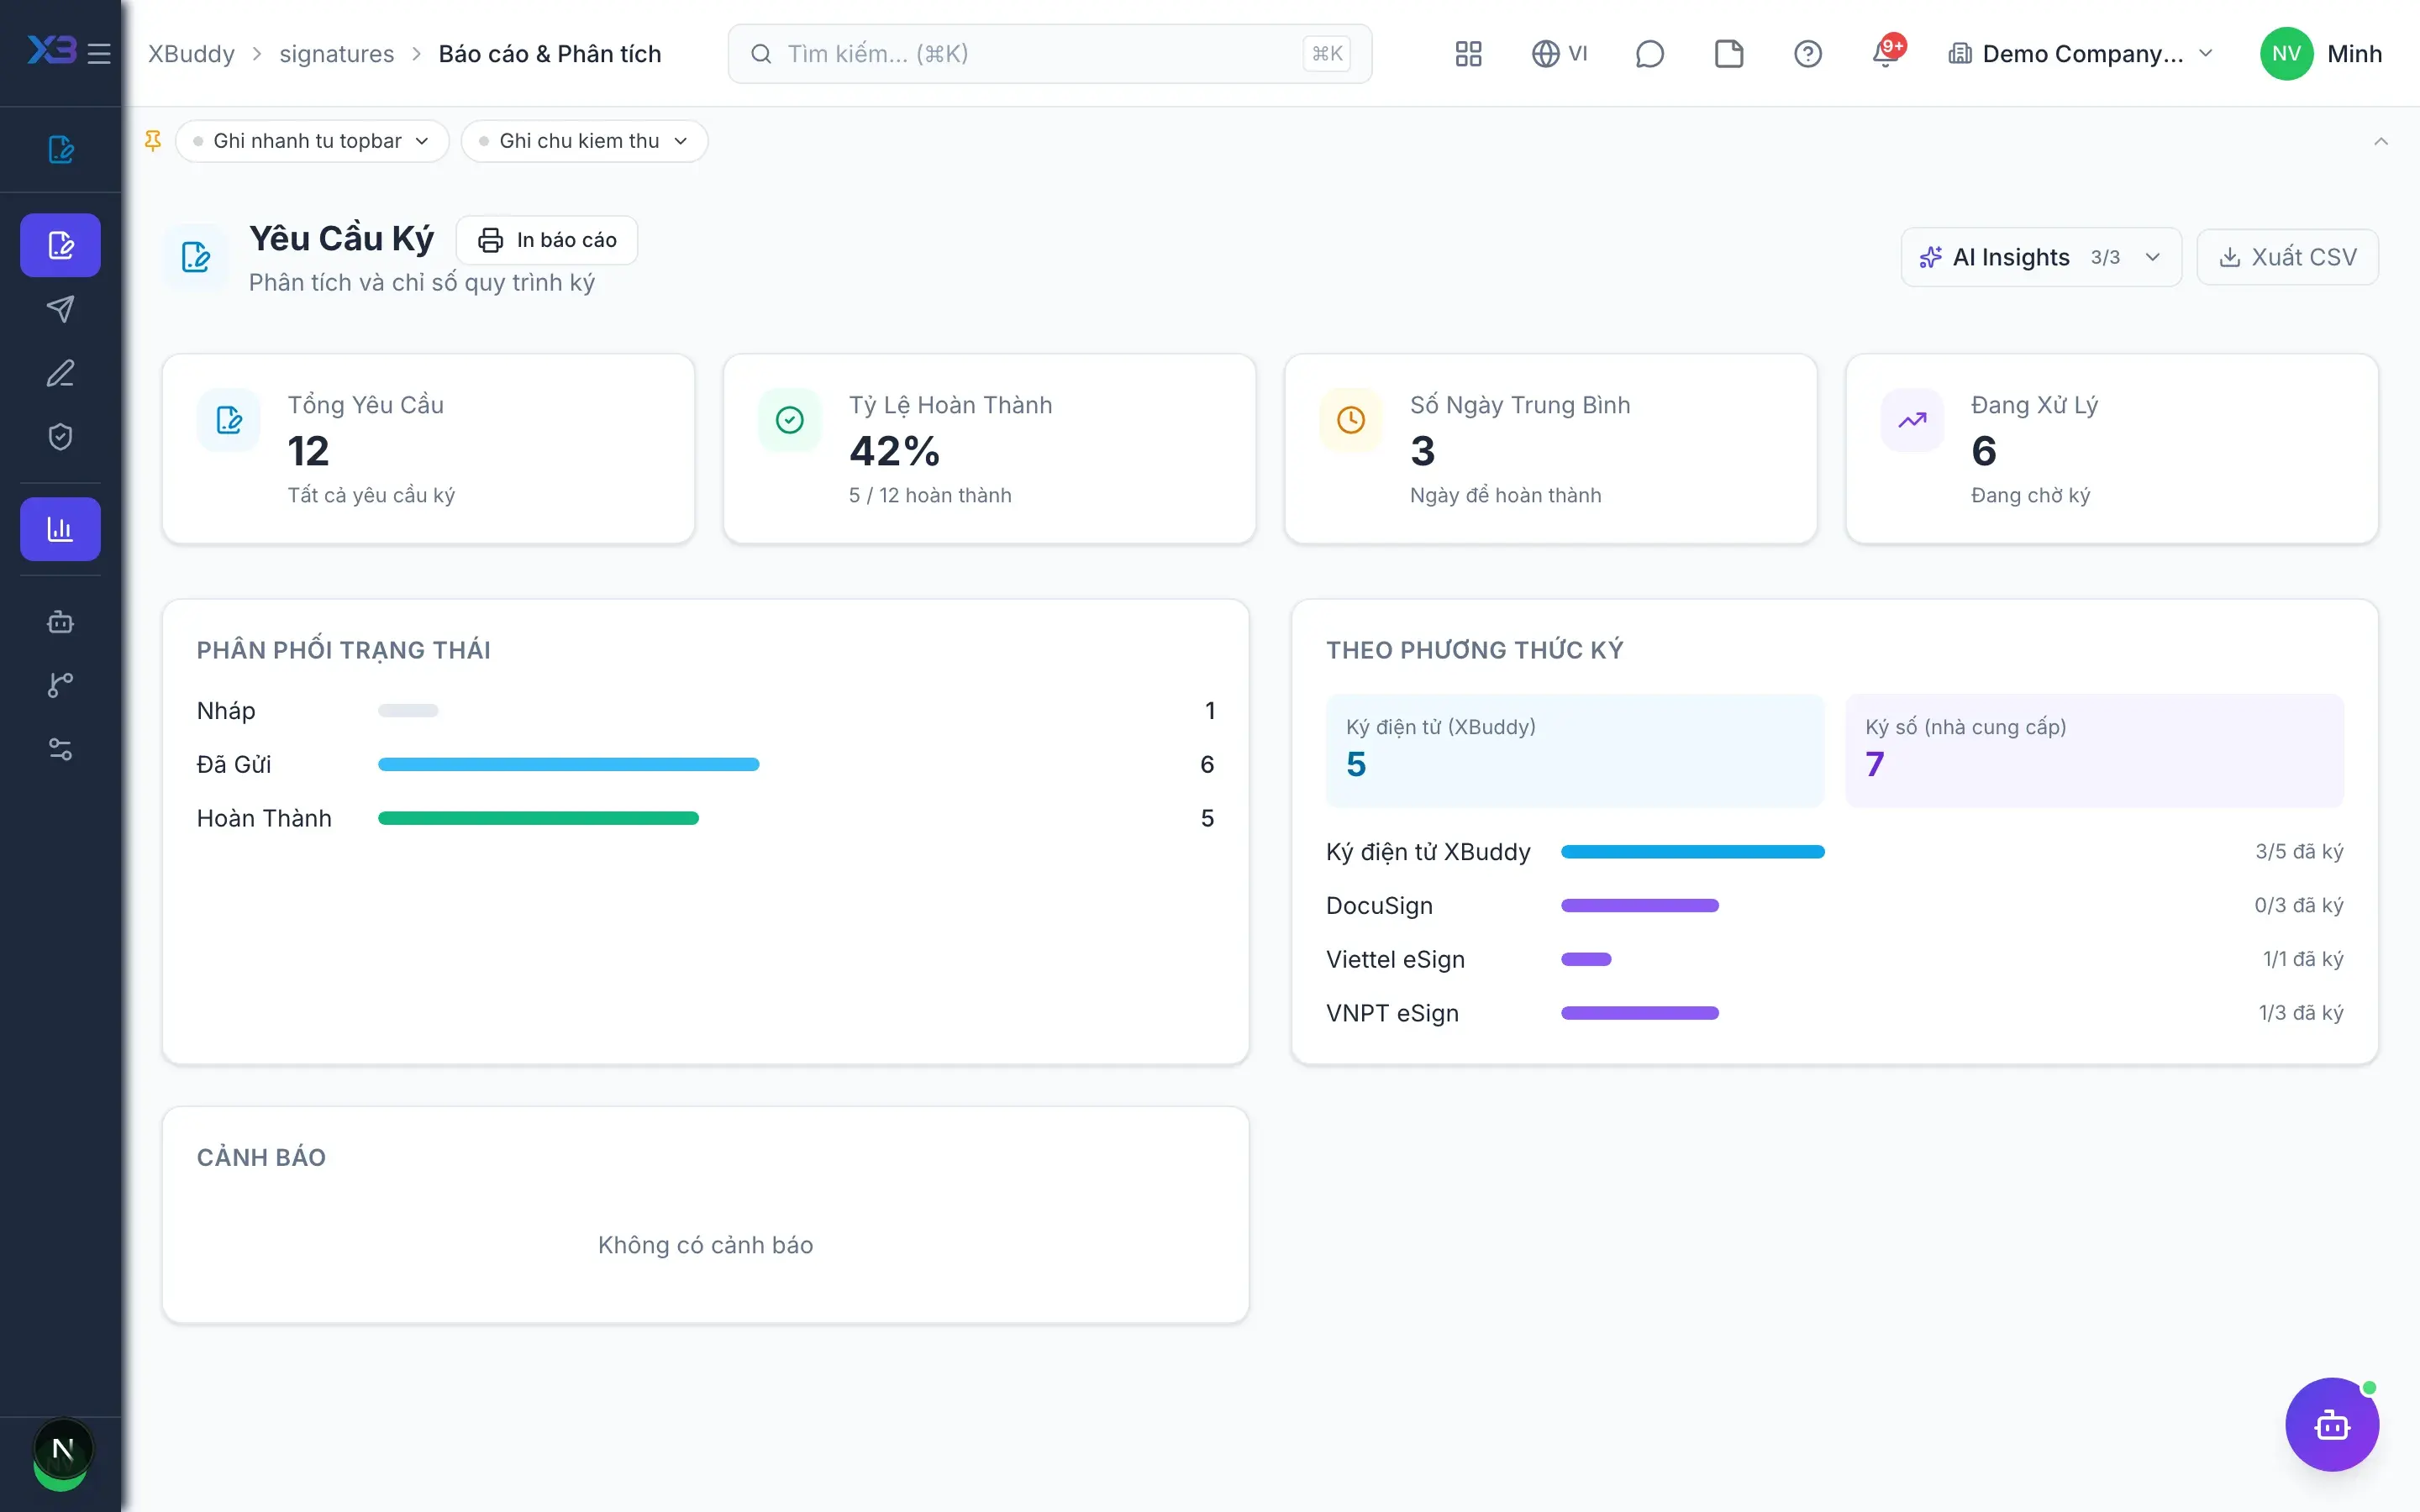
Task: Open the apps grid icon in top bar
Action: 1468,54
